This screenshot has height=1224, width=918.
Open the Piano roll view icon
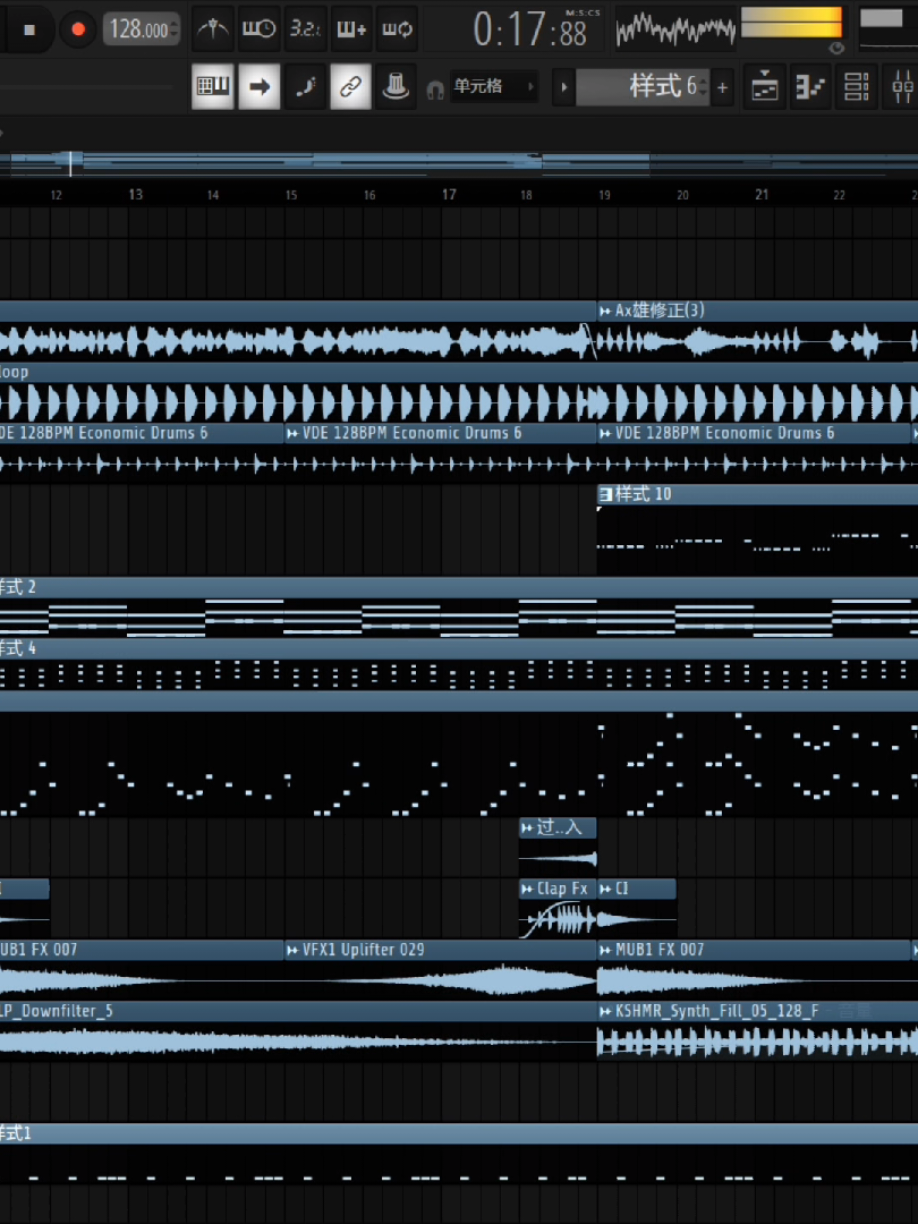[x=811, y=87]
